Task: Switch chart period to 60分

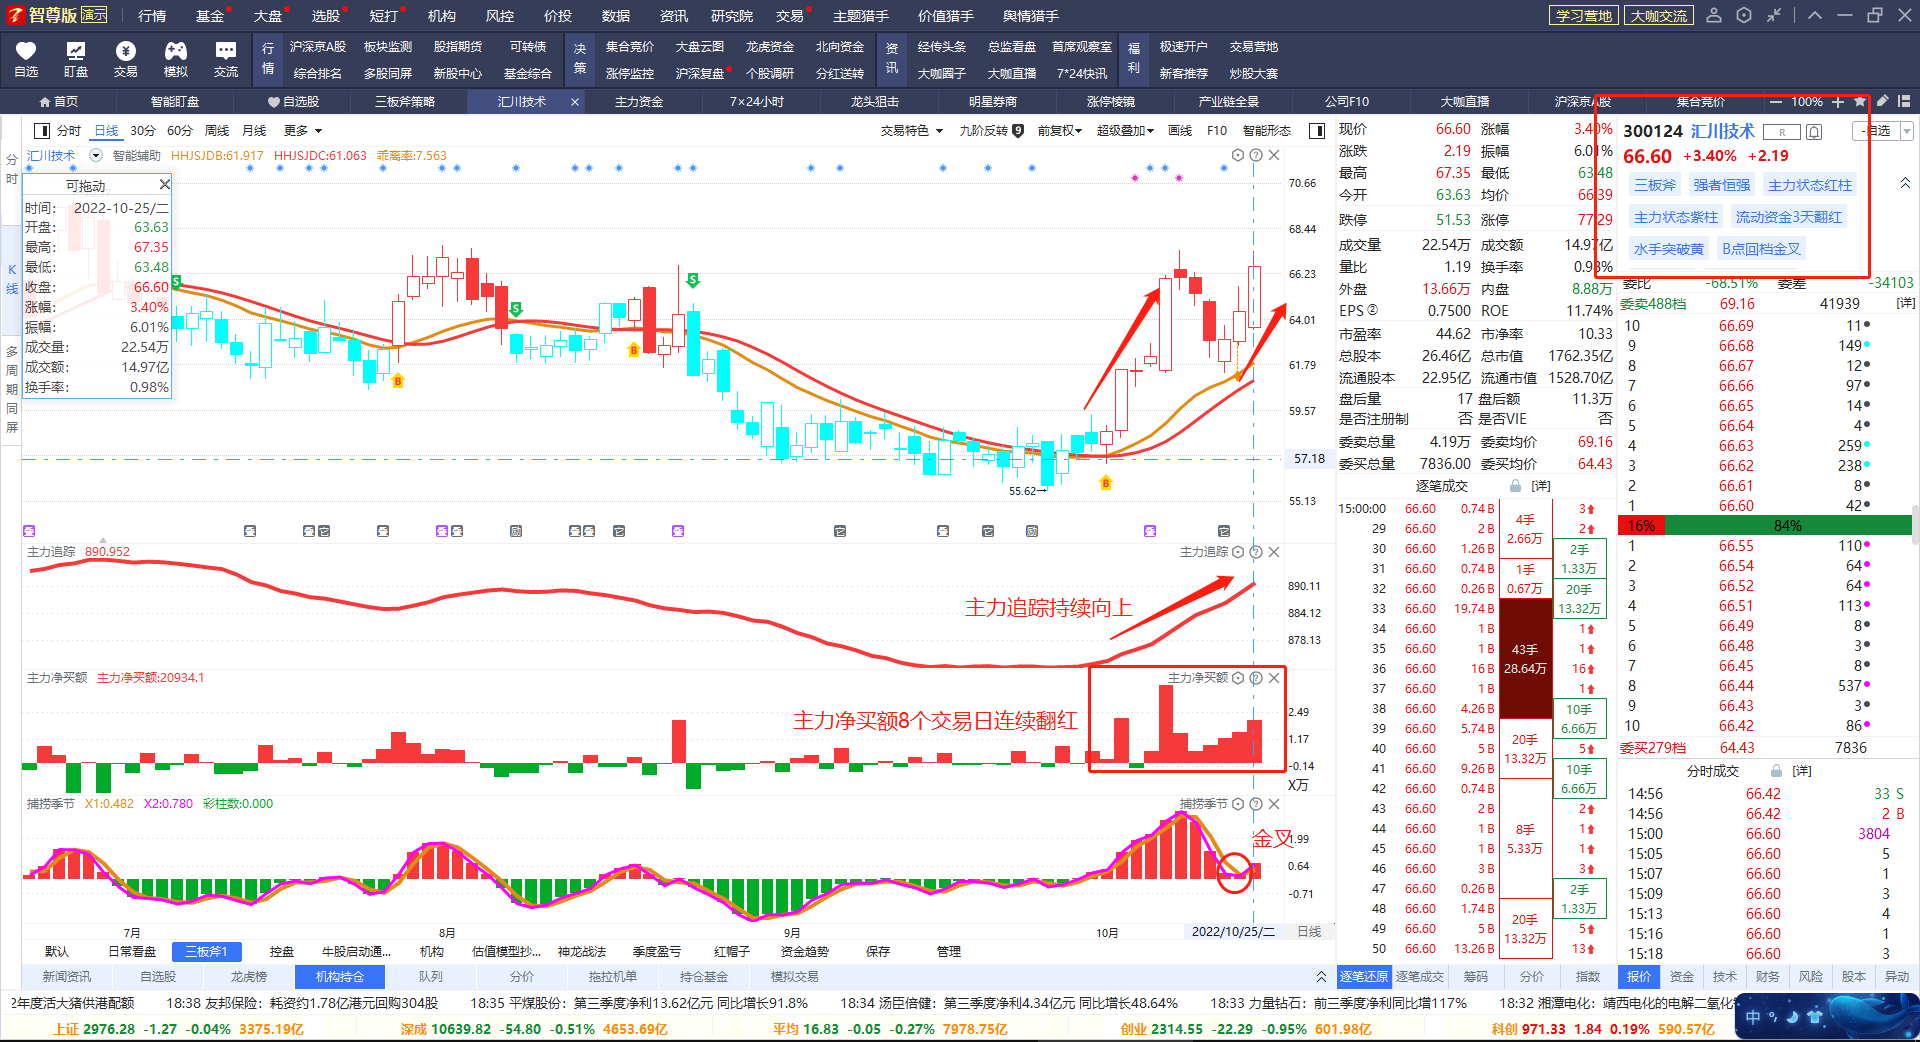Action: point(180,130)
